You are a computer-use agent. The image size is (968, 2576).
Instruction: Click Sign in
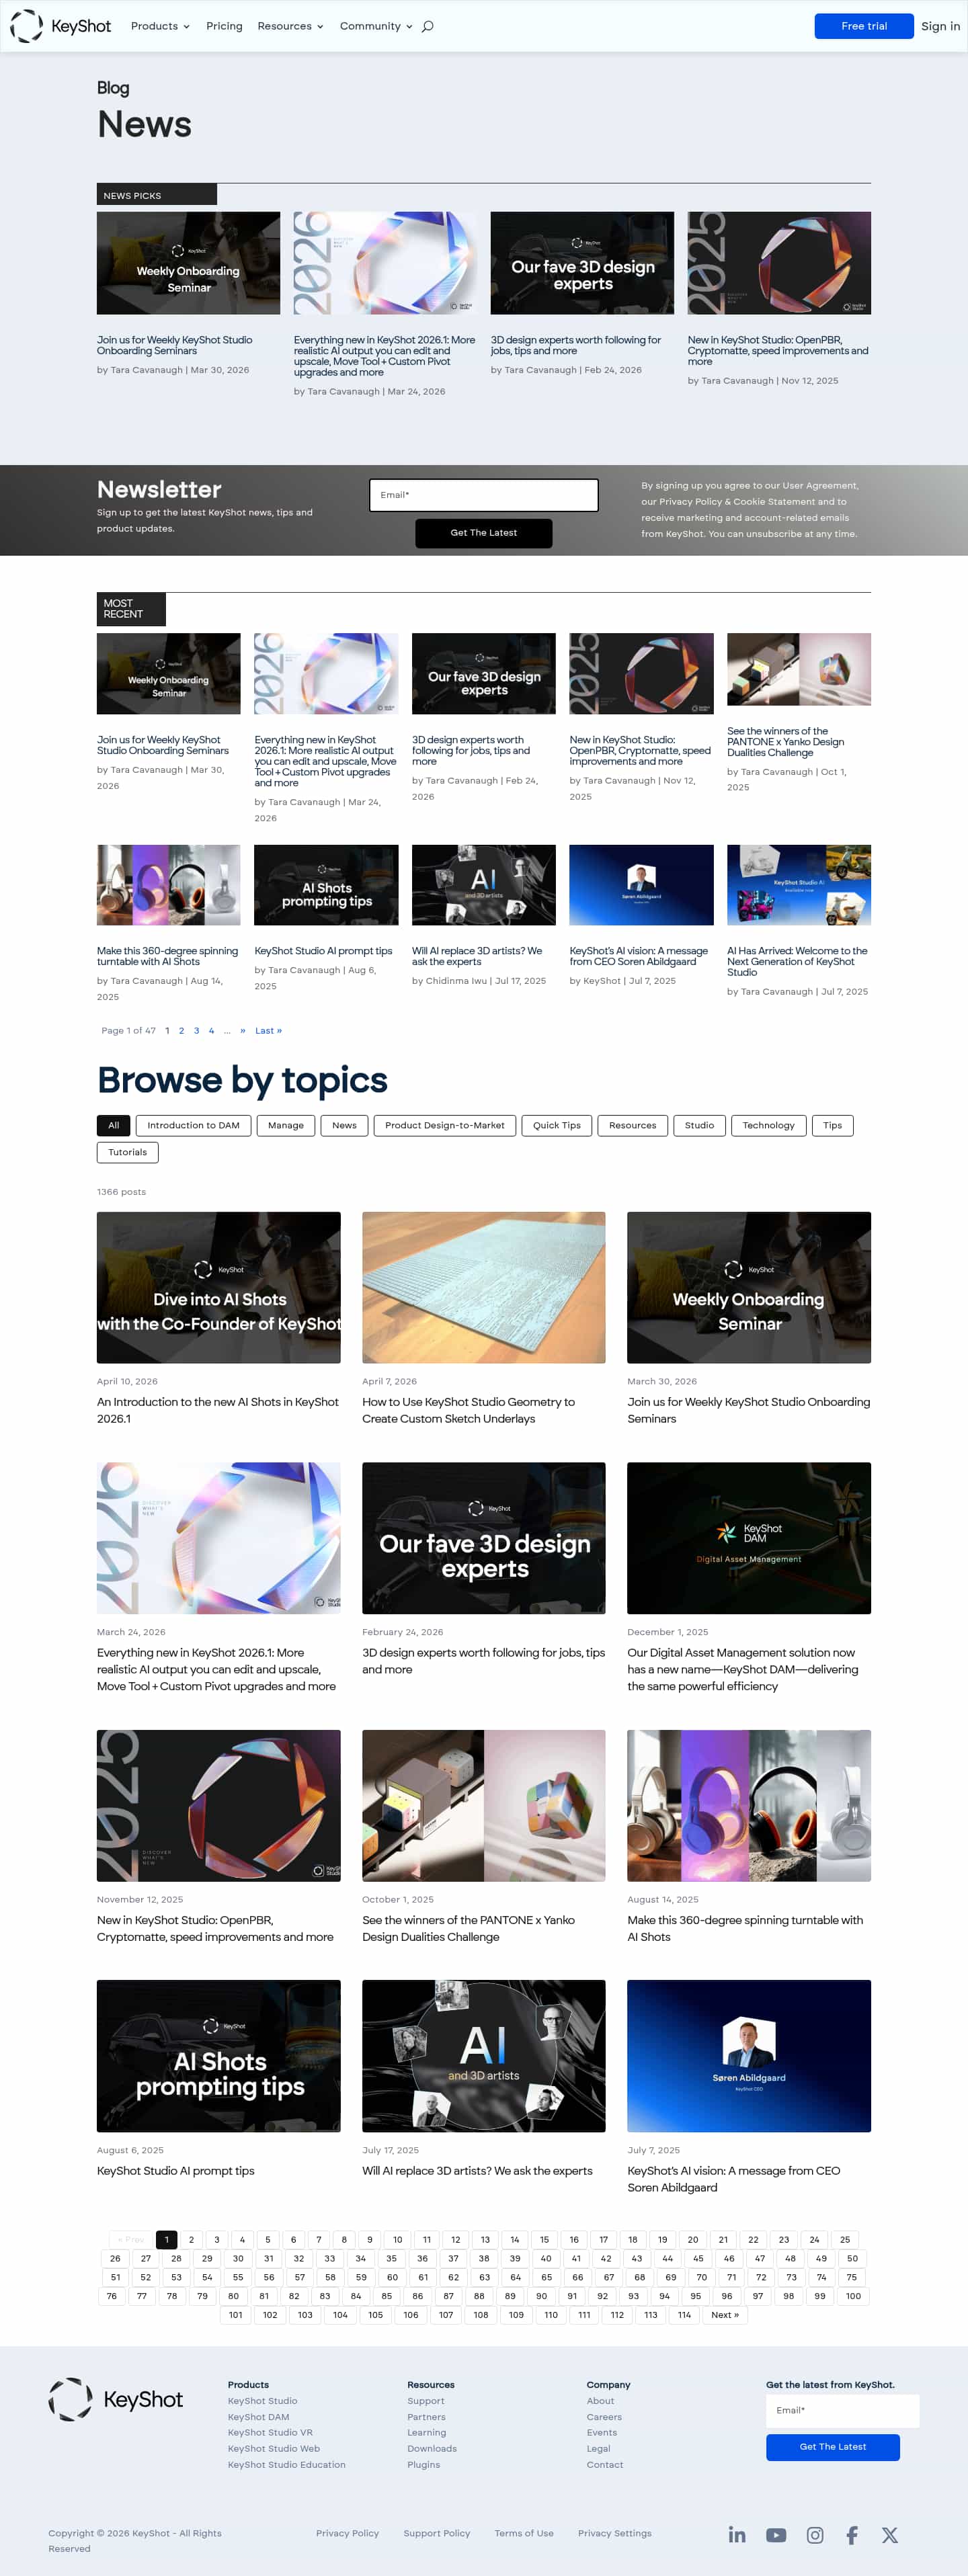(x=940, y=26)
